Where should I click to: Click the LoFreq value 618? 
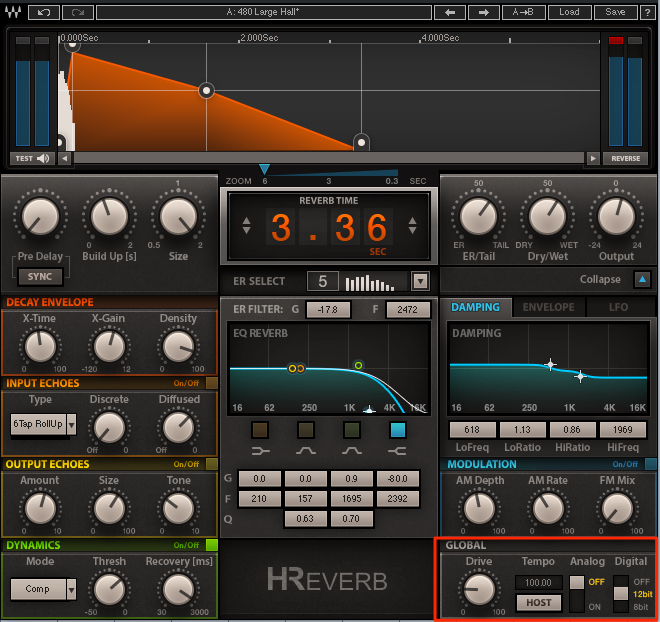(472, 430)
